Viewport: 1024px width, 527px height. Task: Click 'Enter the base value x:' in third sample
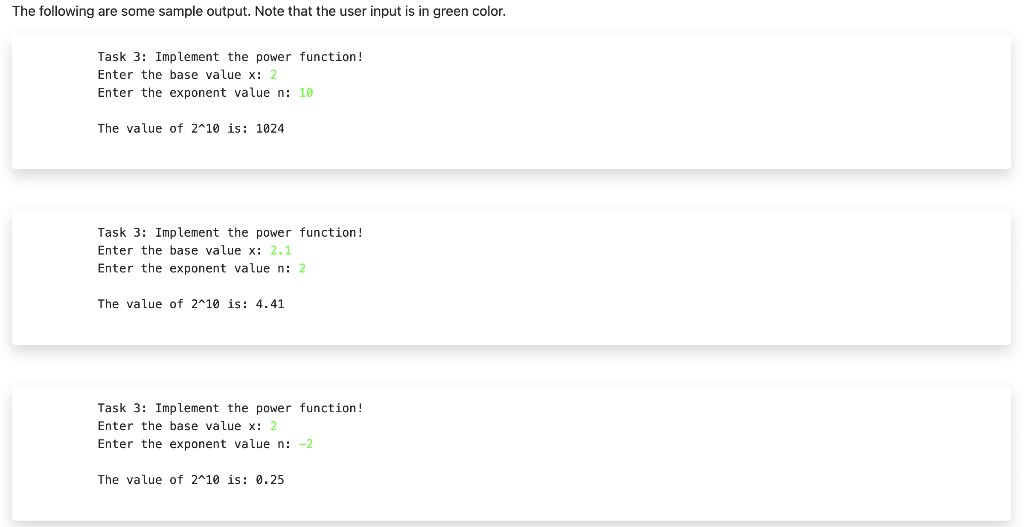coord(180,426)
